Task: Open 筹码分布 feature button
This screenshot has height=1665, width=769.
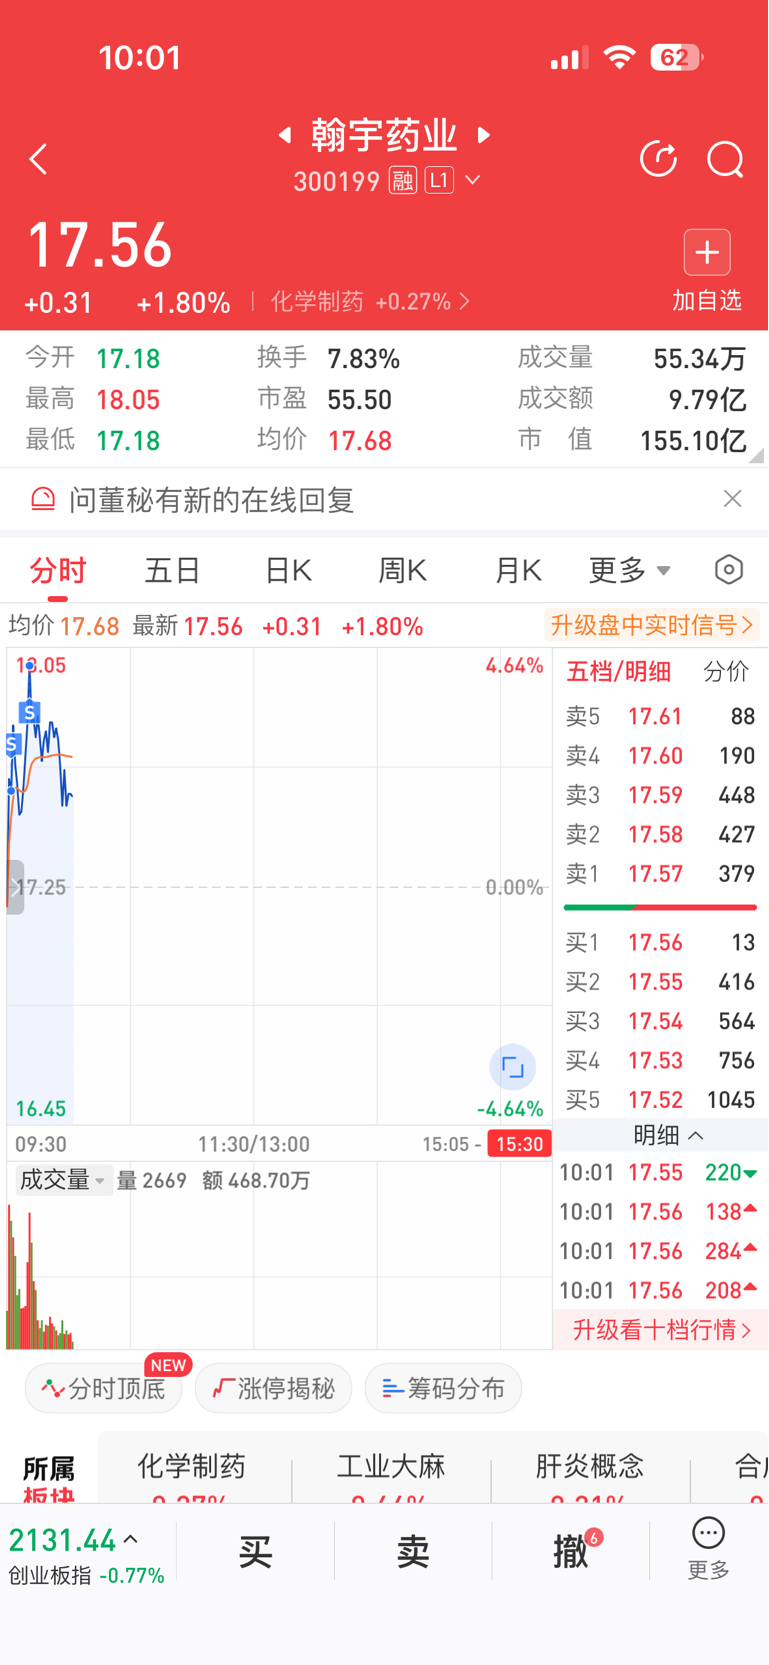Action: pos(443,1389)
